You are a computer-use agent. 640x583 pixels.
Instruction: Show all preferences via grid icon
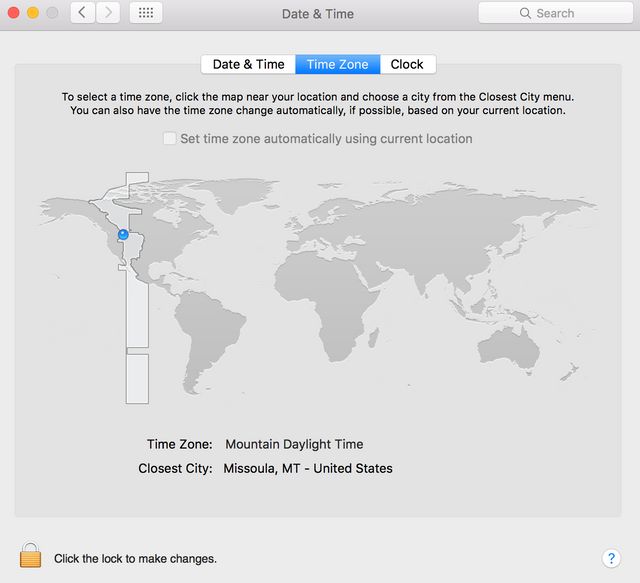click(x=146, y=13)
